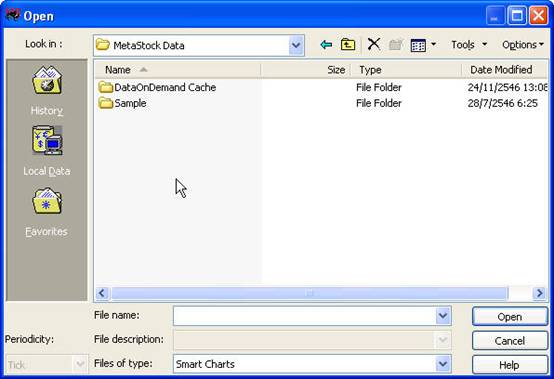The image size is (554, 379).
Task: Sort the list by Type column
Action: click(x=406, y=70)
